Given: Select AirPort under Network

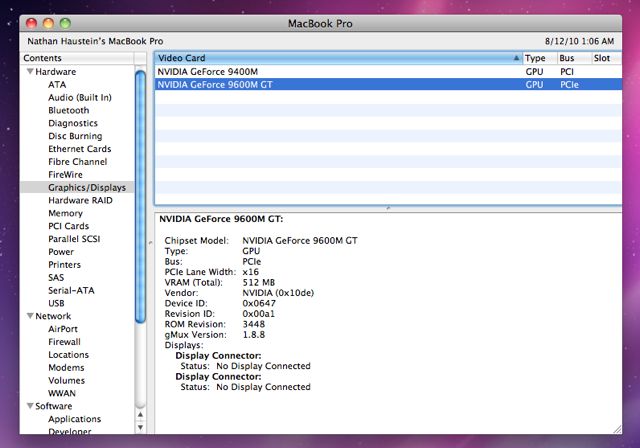Looking at the screenshot, I should [x=62, y=329].
